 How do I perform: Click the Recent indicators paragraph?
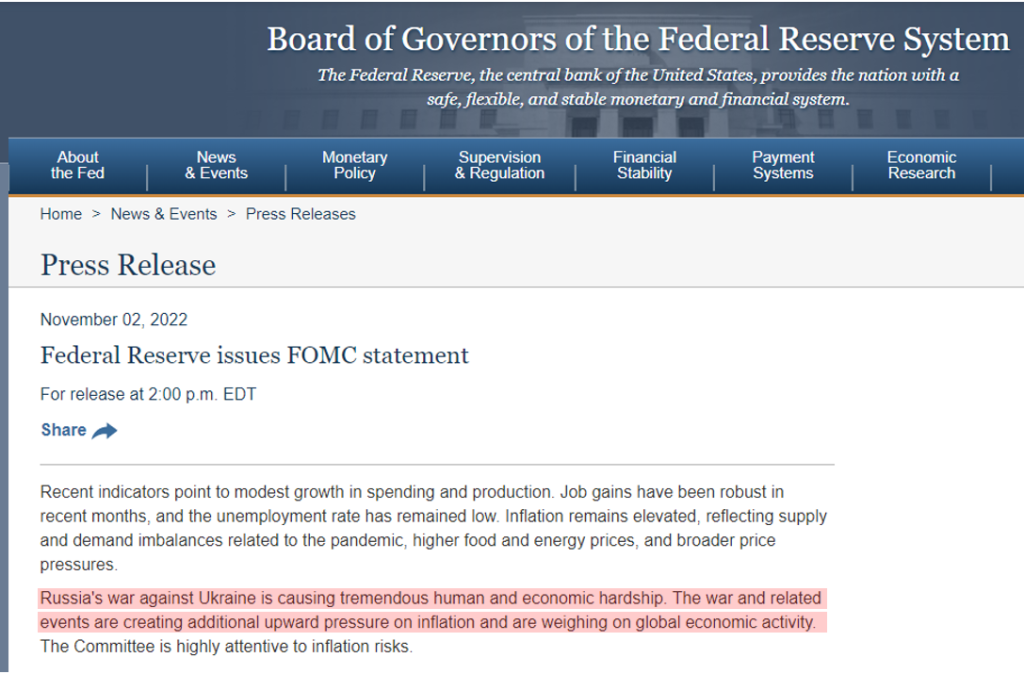tap(434, 528)
